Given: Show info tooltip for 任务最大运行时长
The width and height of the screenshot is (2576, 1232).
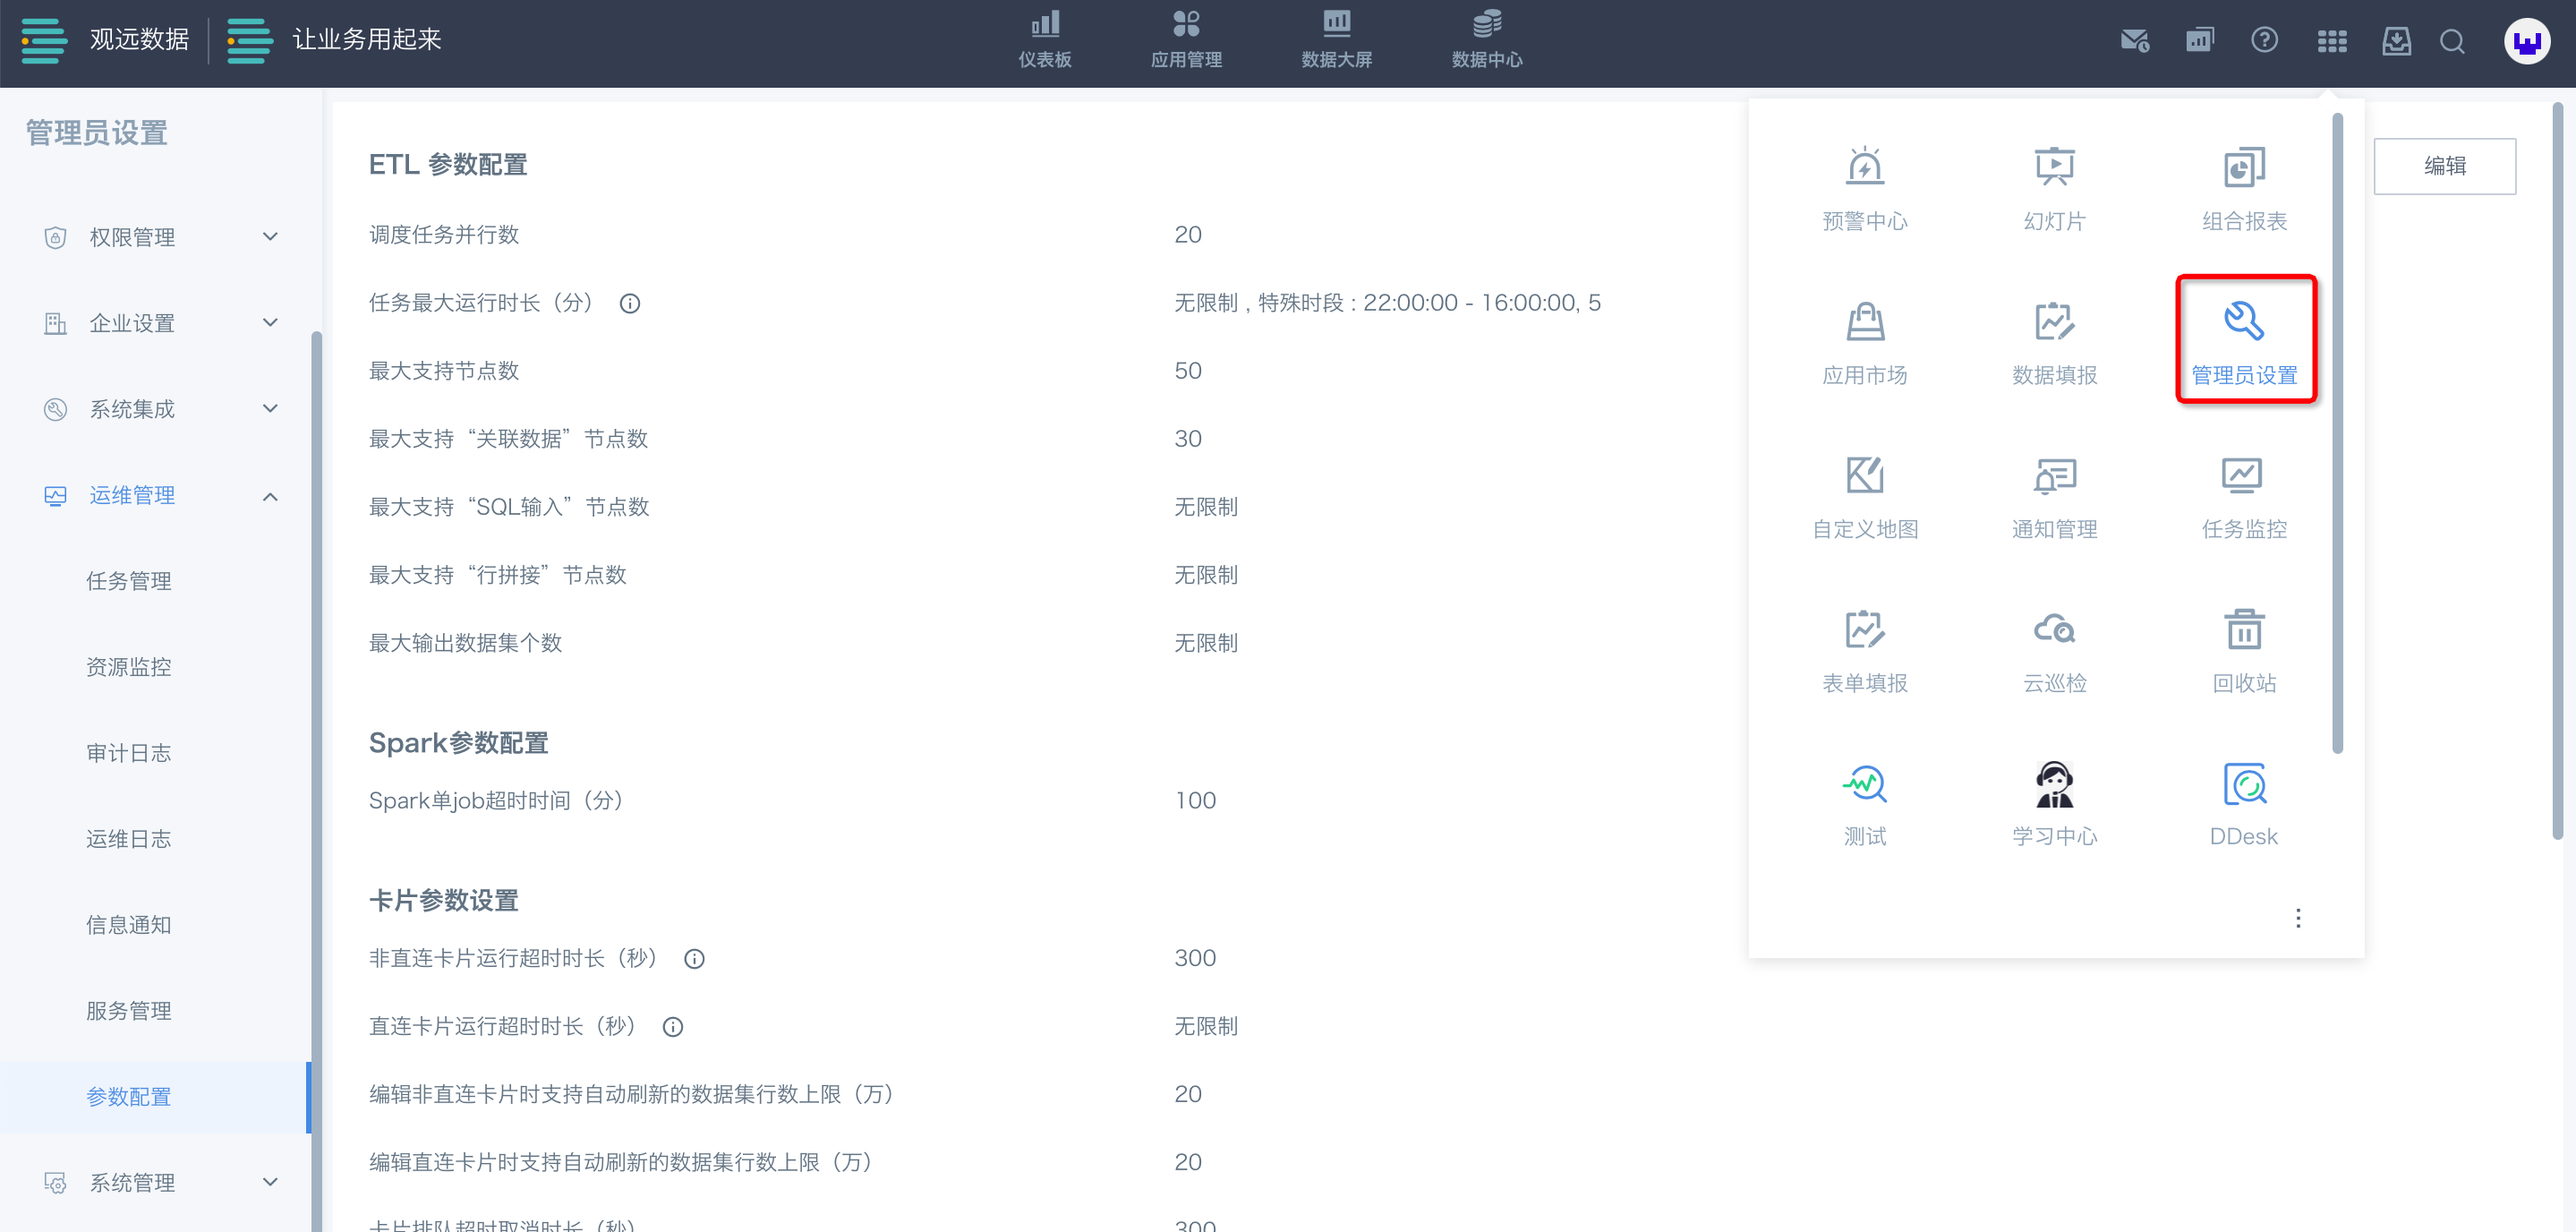Looking at the screenshot, I should (x=630, y=303).
